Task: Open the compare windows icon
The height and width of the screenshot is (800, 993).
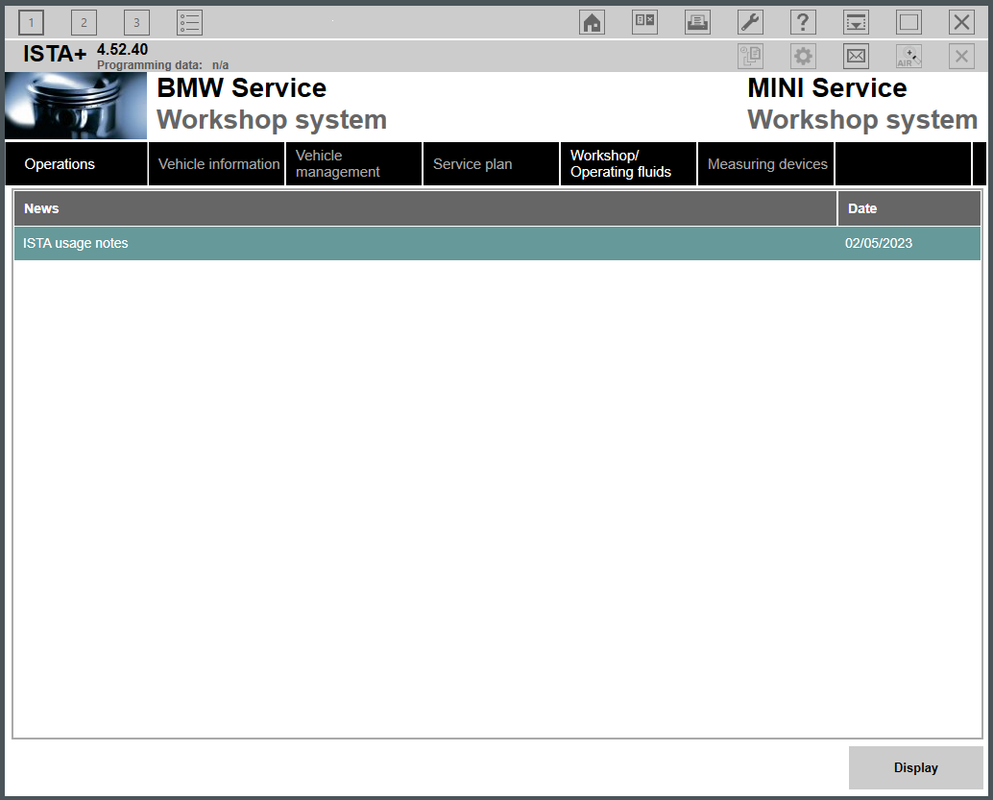Action: 645,23
